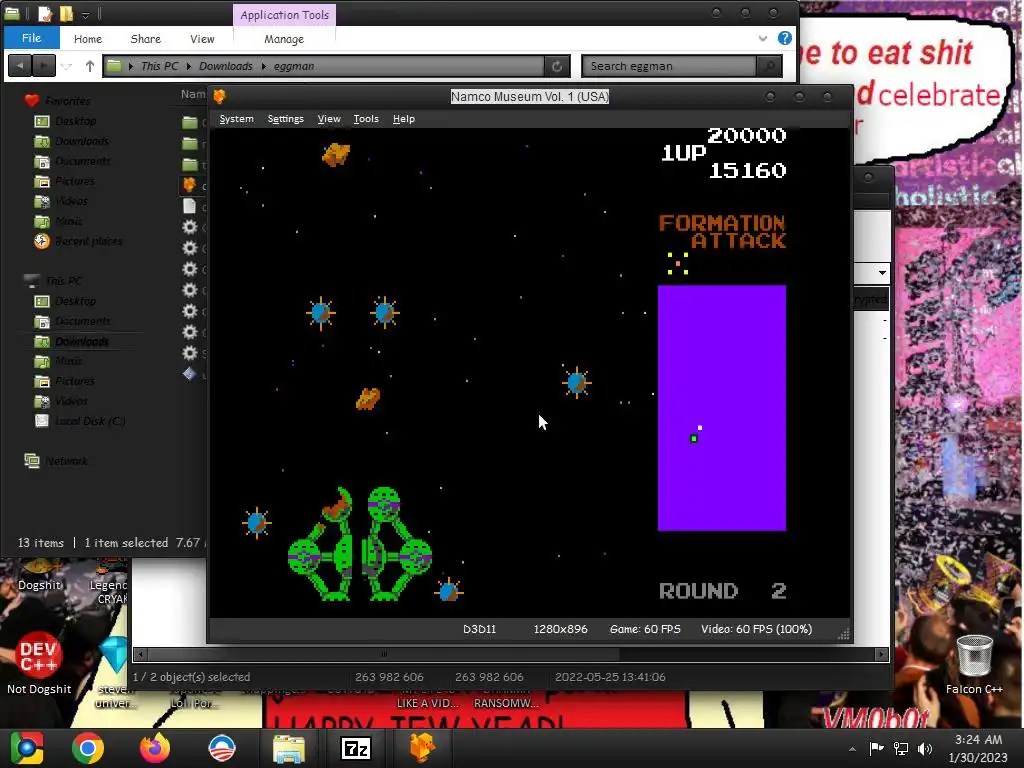Open Pictures under Favorites

pyautogui.click(x=74, y=181)
